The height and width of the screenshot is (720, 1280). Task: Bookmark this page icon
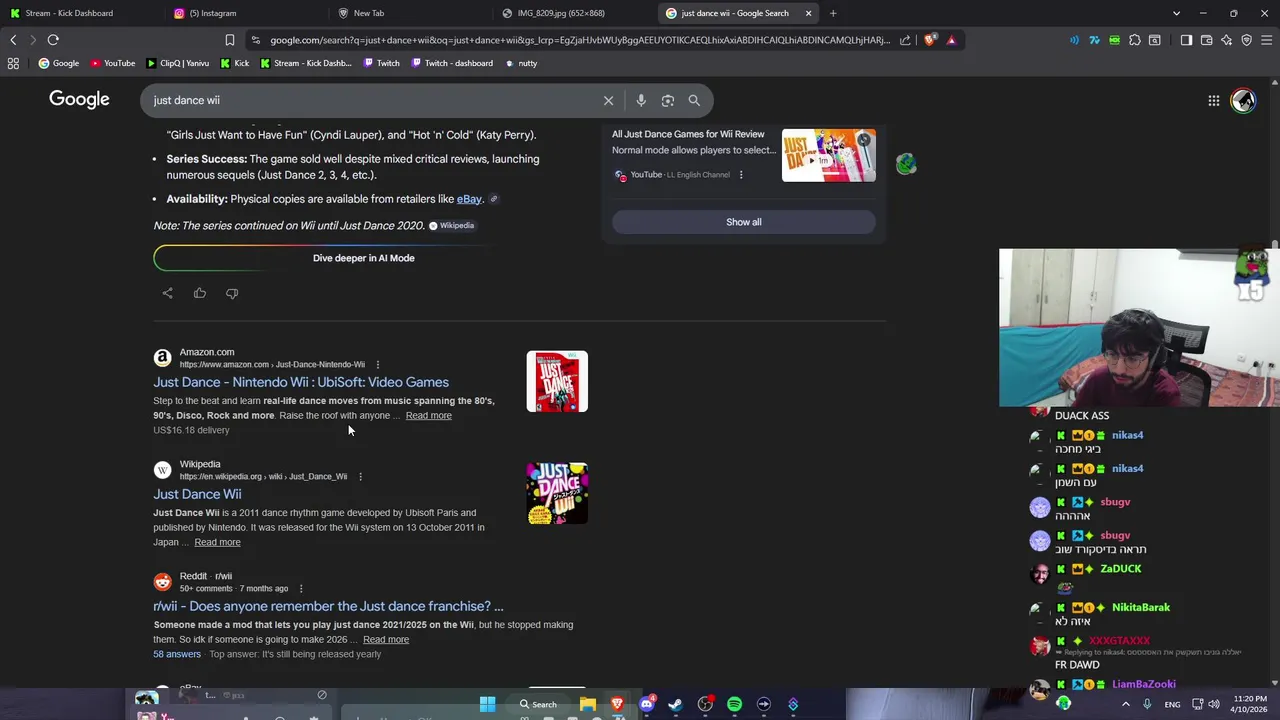229,40
